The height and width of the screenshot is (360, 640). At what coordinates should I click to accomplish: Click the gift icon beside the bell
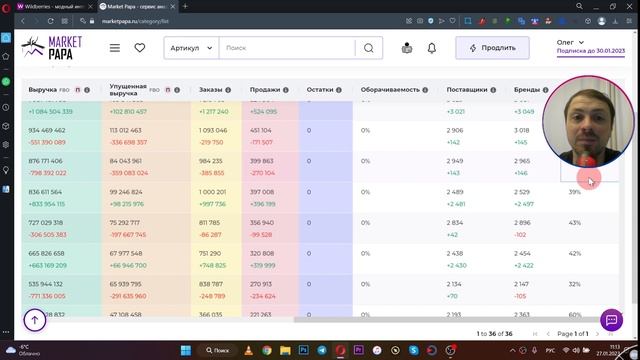click(x=407, y=48)
